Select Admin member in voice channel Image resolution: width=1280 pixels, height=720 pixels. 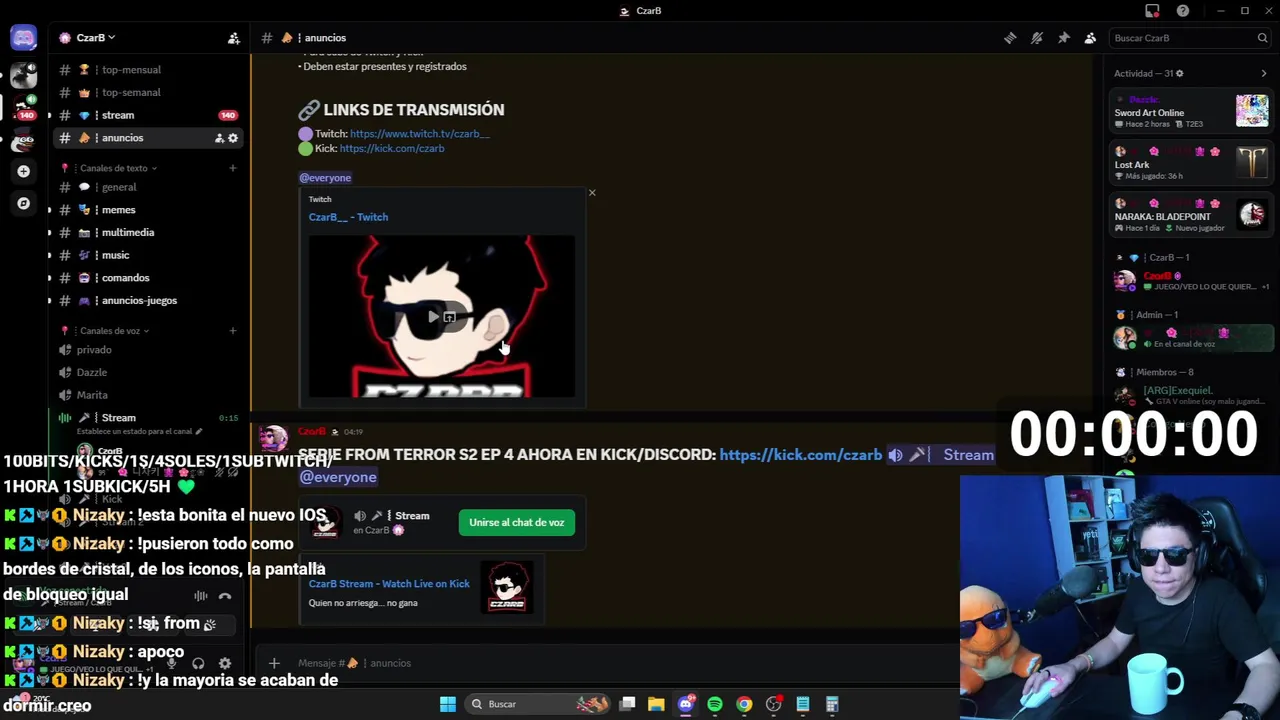click(x=1191, y=338)
